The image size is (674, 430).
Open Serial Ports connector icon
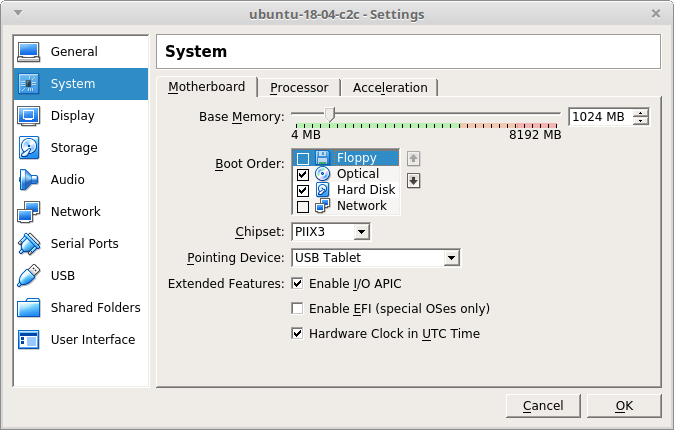pos(29,244)
